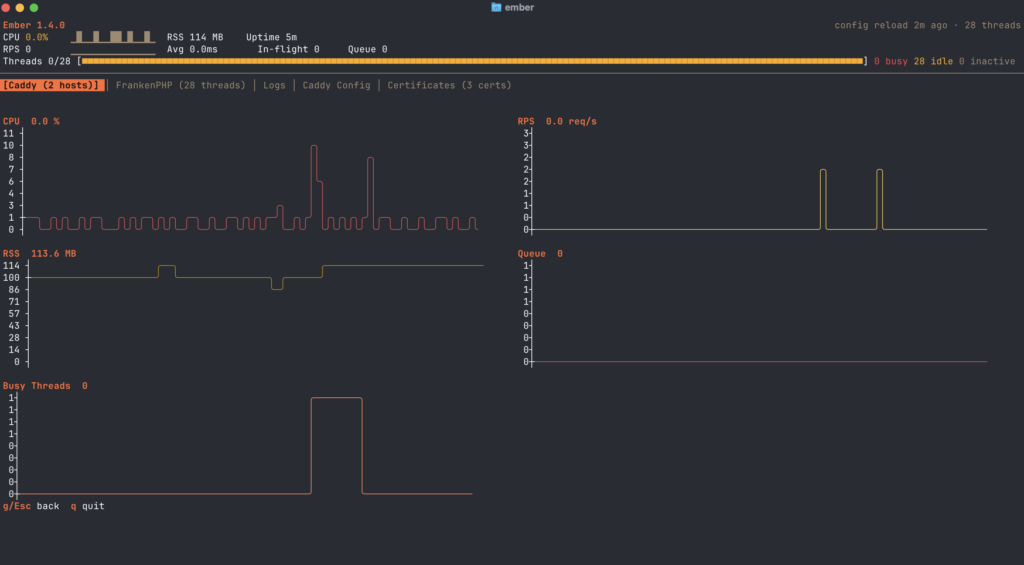Click the RSS 114 MB header stat

195,37
